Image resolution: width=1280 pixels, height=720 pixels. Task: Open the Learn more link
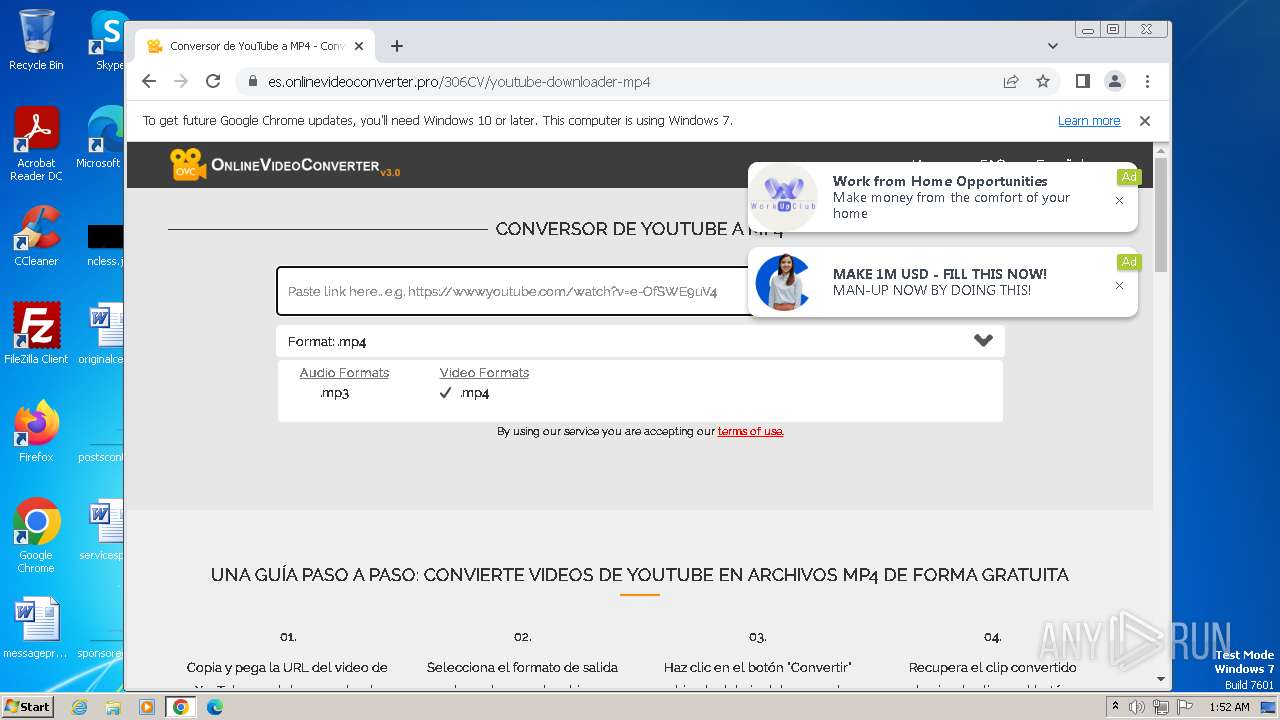(1089, 121)
